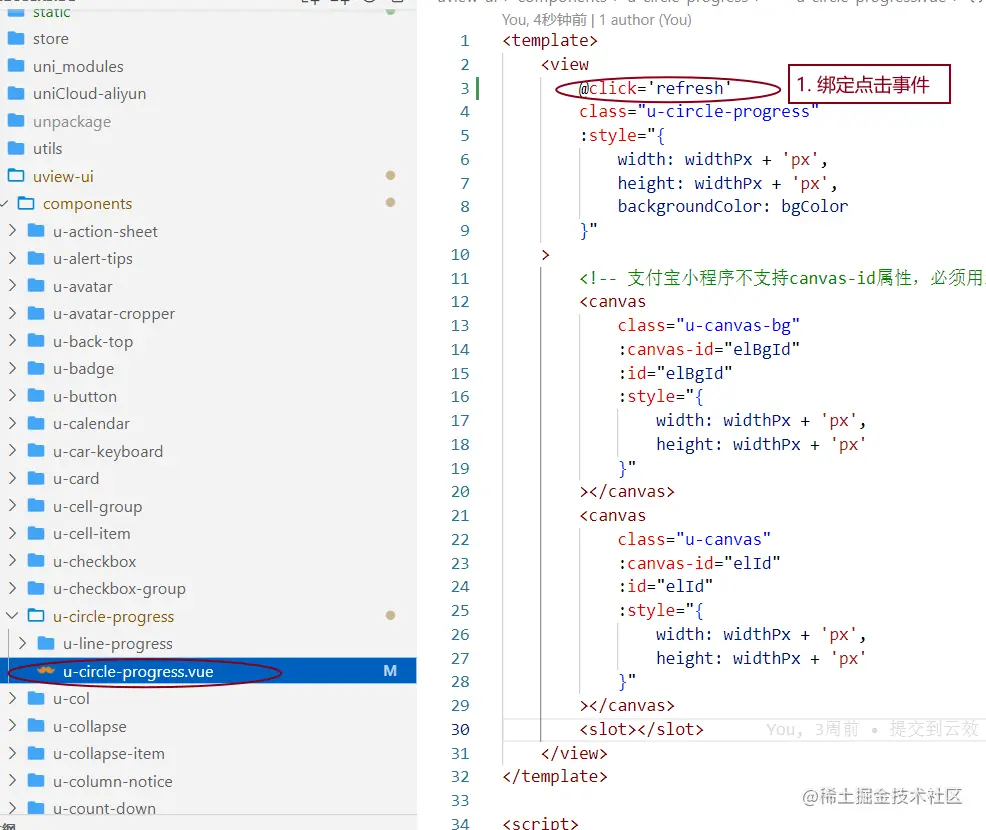This screenshot has height=830, width=986.
Task: Open the u-checkbox-group folder row
Action: click(x=208, y=589)
